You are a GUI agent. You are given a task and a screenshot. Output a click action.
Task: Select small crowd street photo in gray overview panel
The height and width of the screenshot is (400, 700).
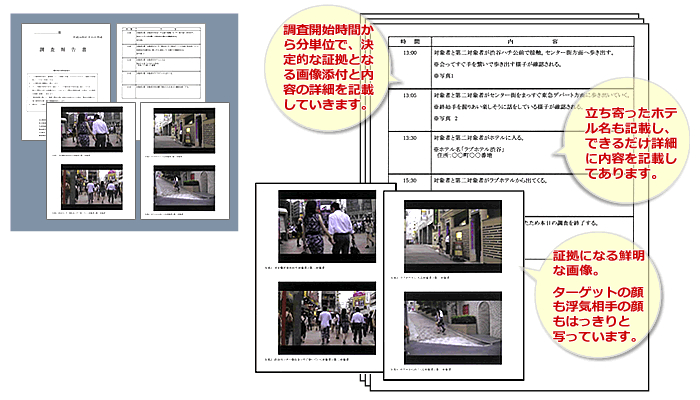click(92, 187)
